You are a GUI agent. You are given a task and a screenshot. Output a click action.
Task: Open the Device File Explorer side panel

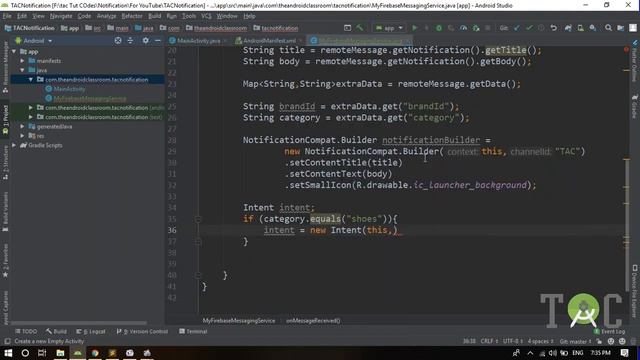(x=634, y=290)
